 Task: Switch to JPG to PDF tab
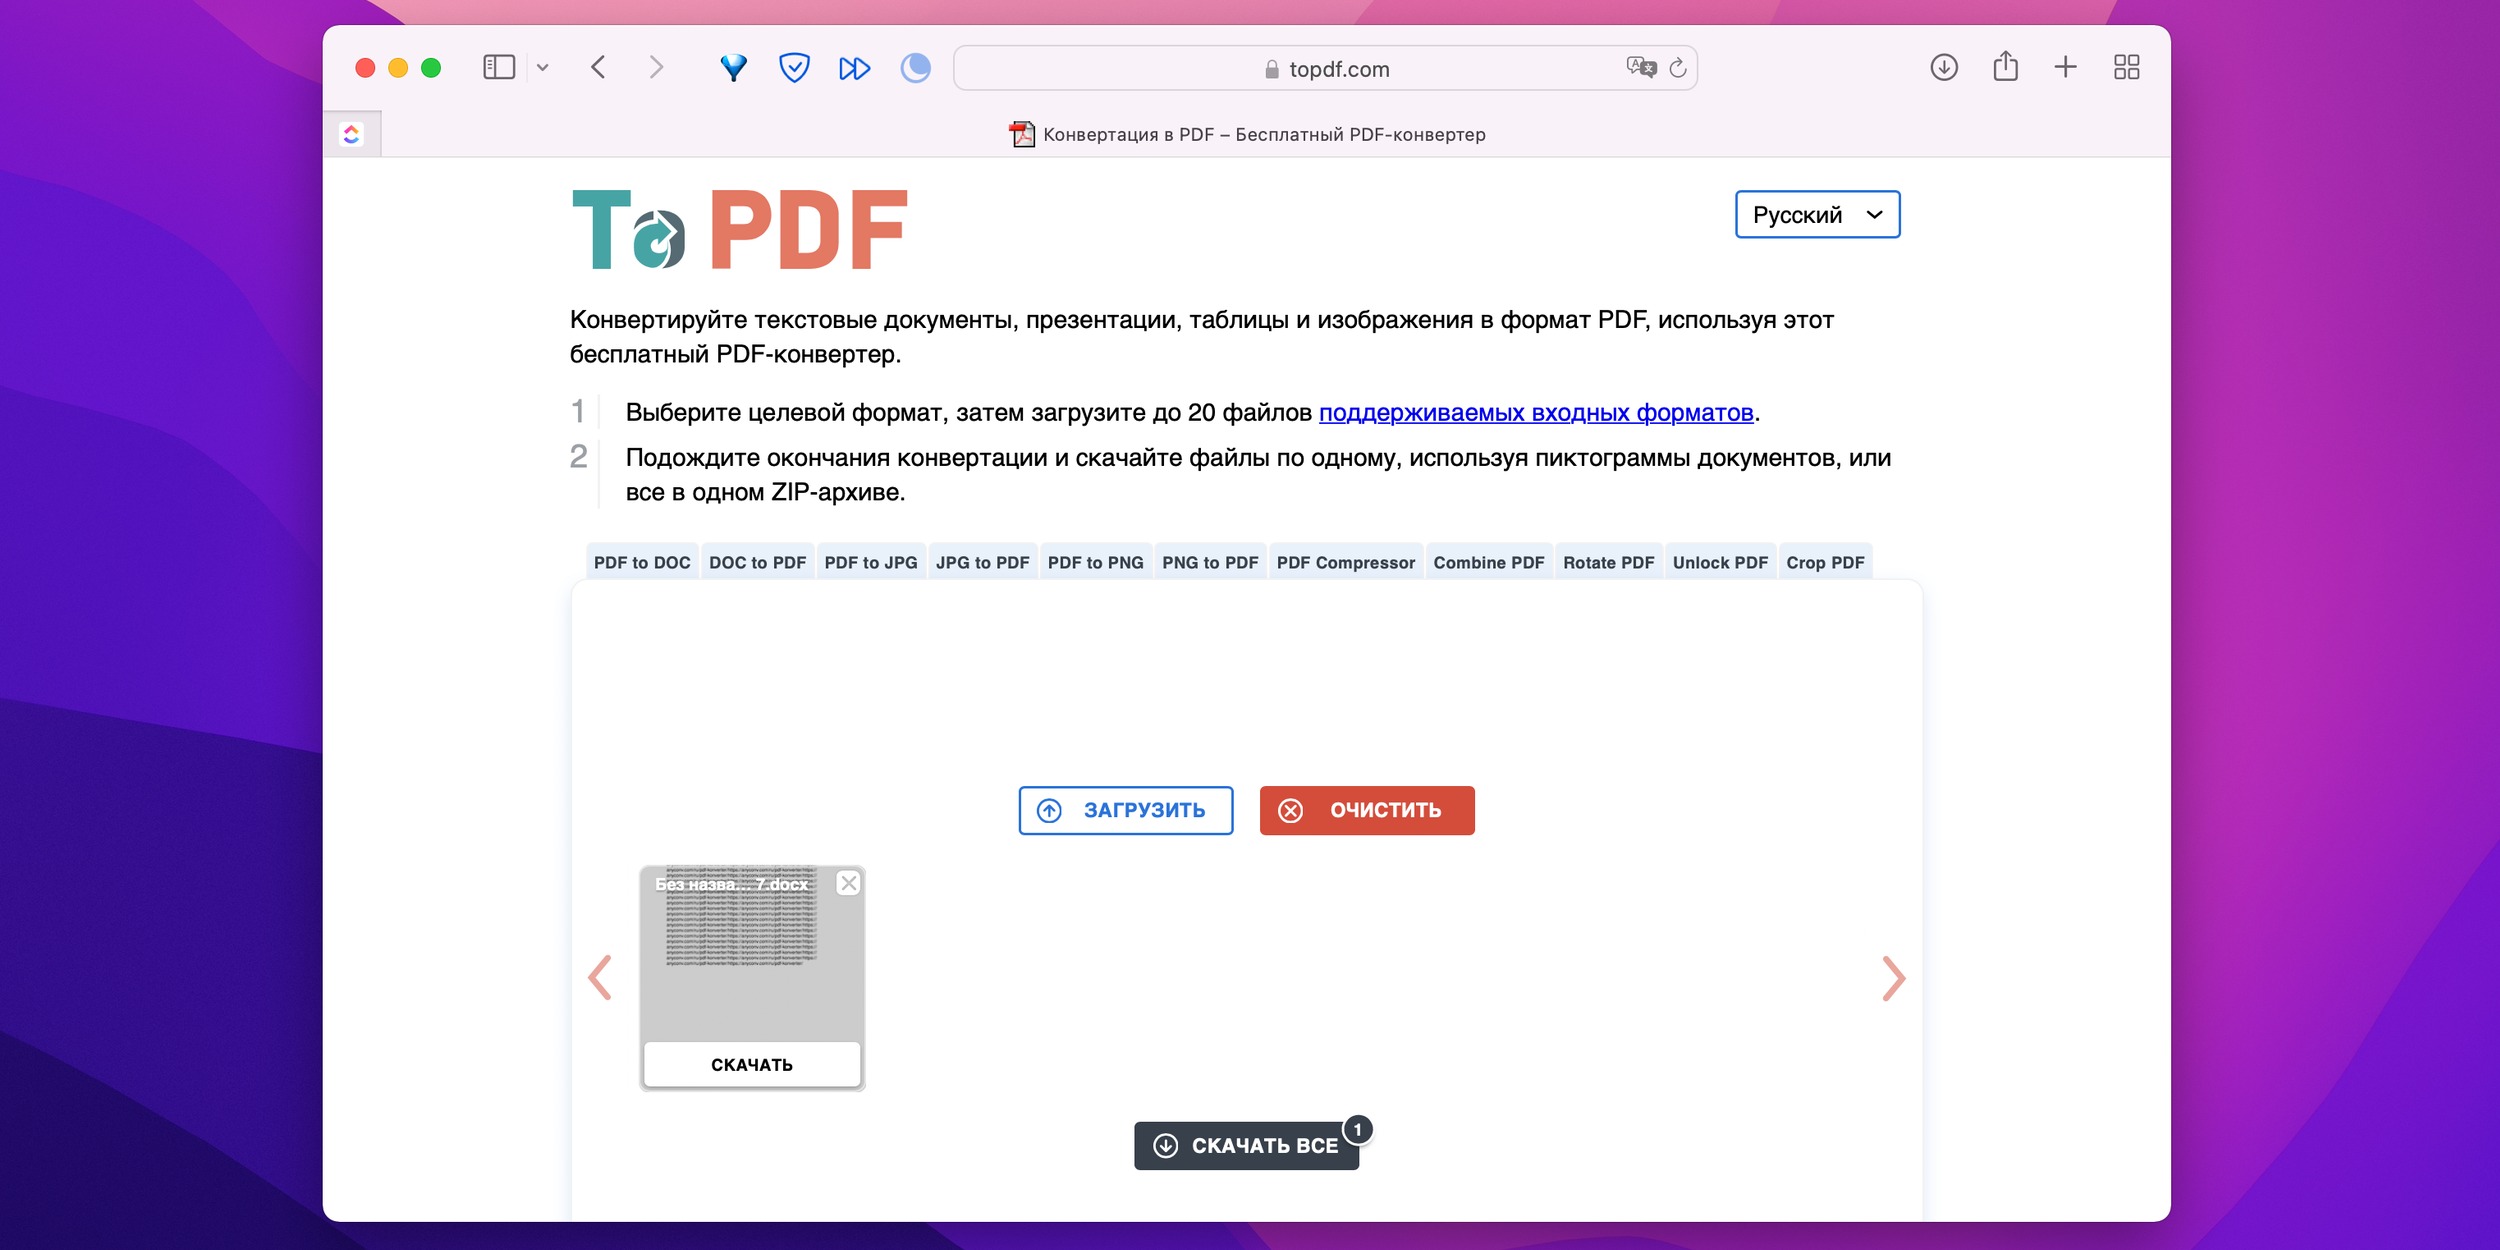coord(982,562)
